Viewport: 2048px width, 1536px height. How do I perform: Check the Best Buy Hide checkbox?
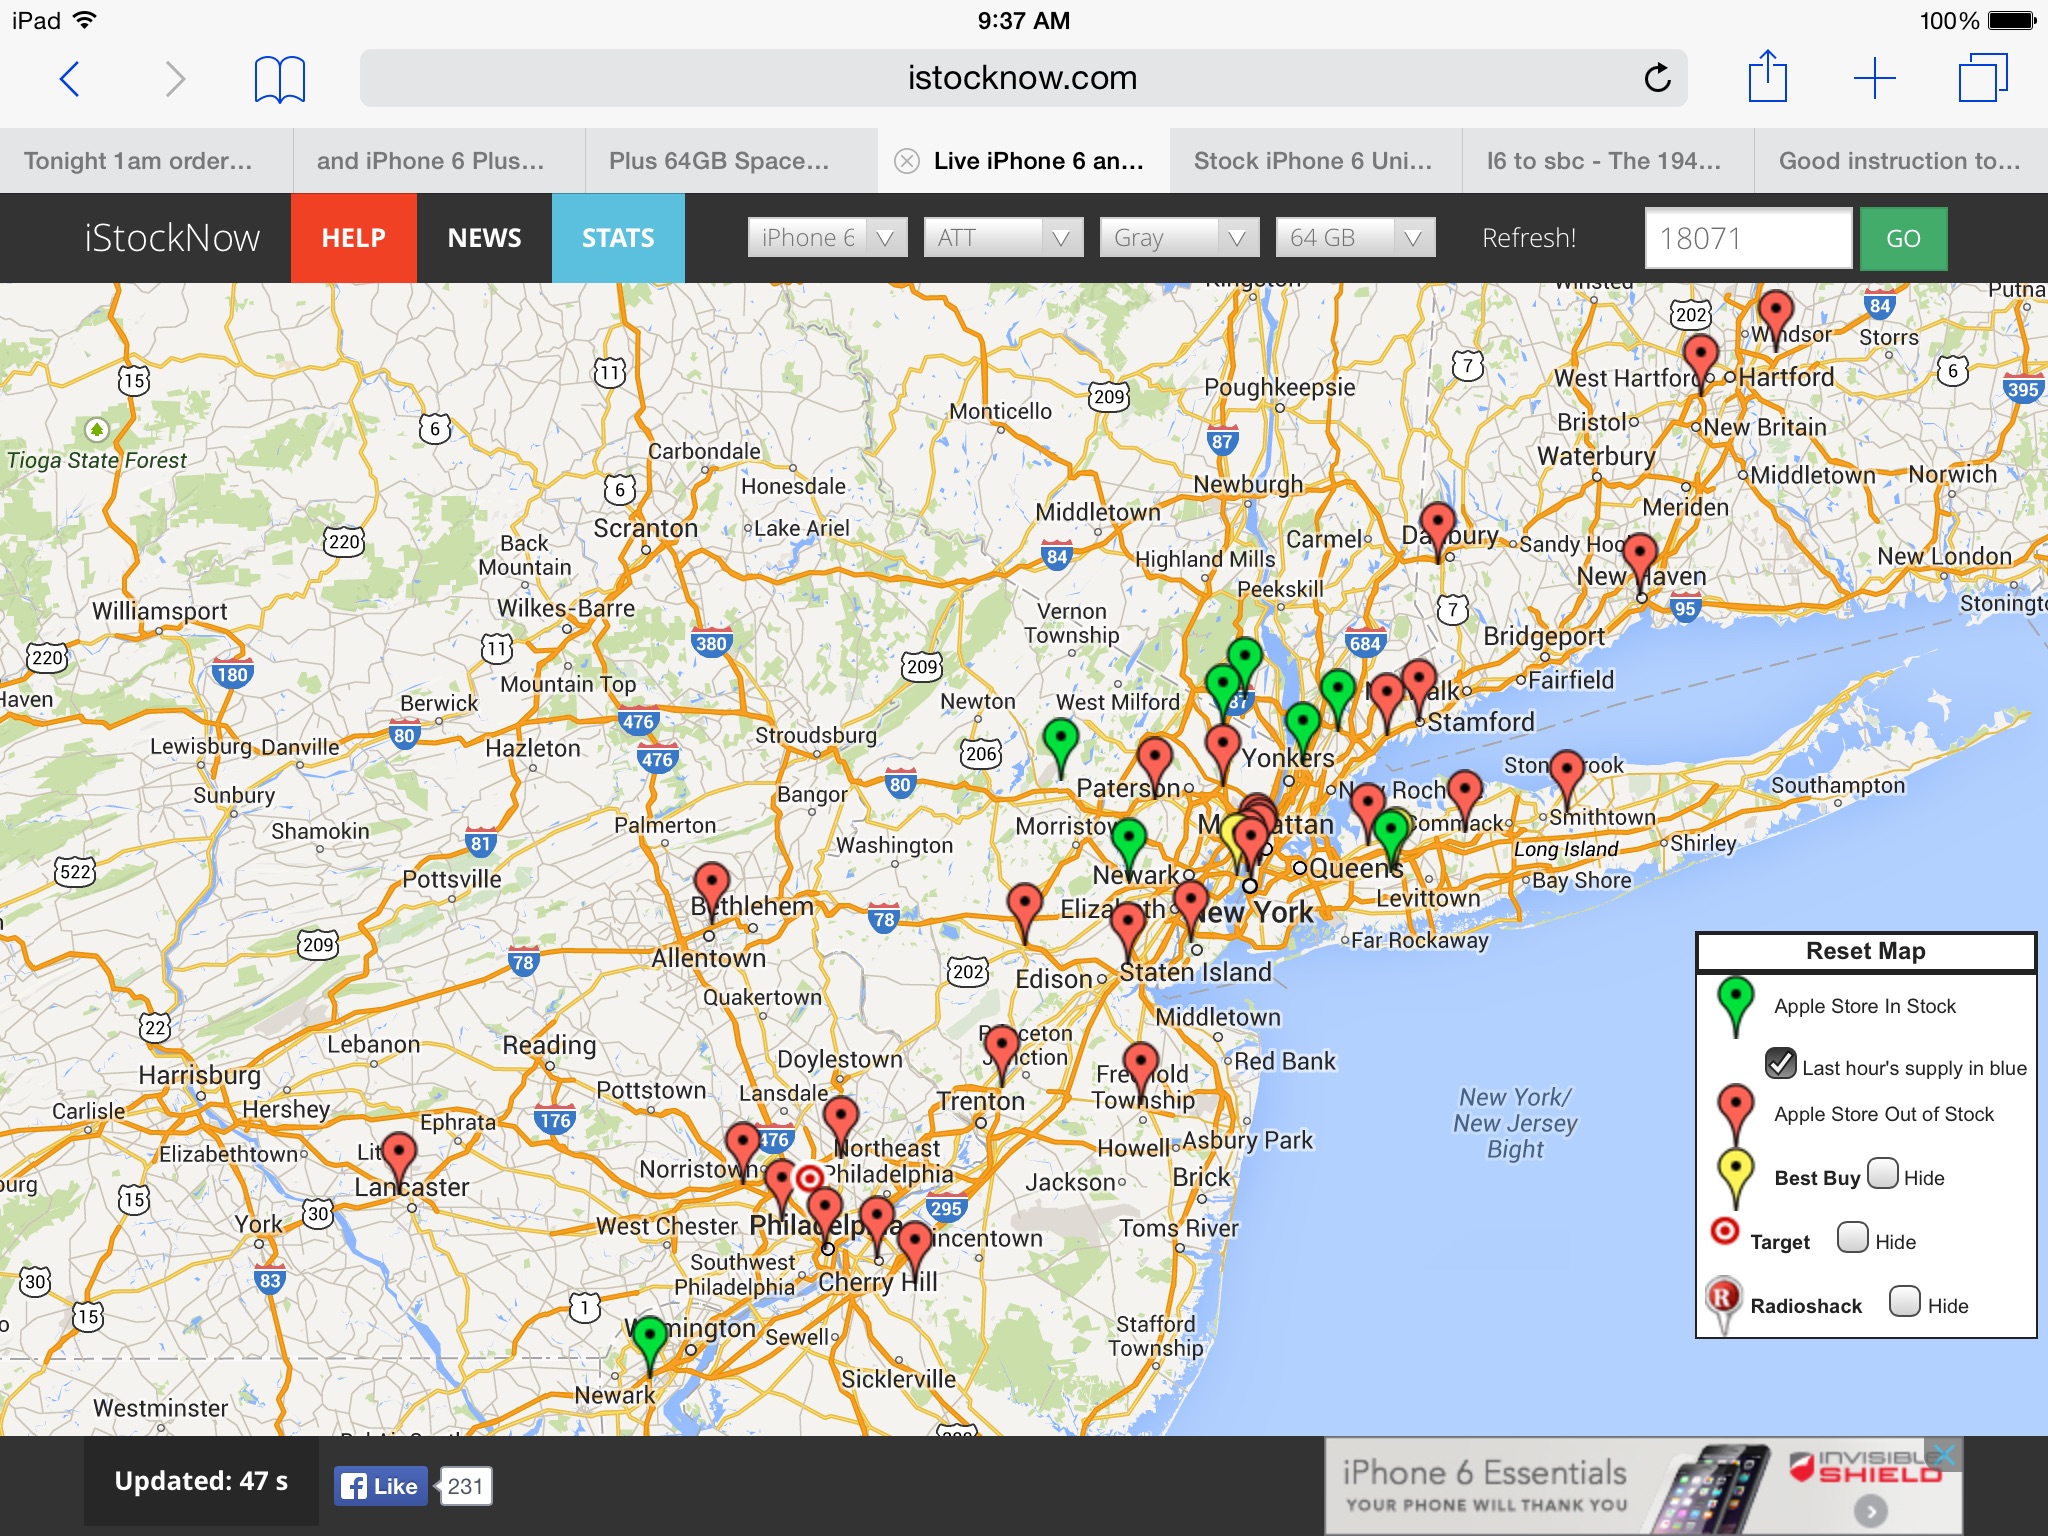point(1882,1173)
